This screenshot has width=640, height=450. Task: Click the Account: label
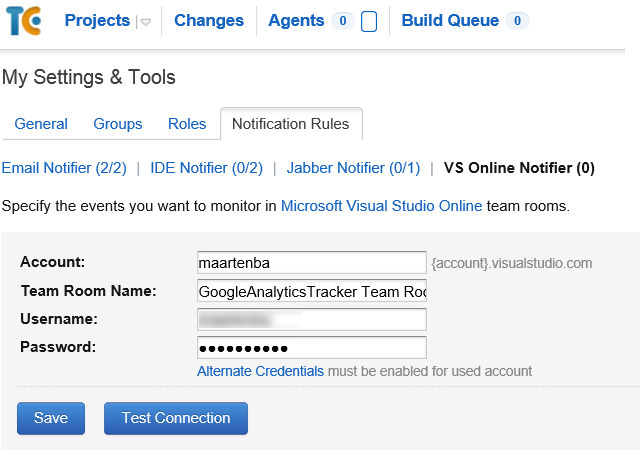(x=53, y=262)
